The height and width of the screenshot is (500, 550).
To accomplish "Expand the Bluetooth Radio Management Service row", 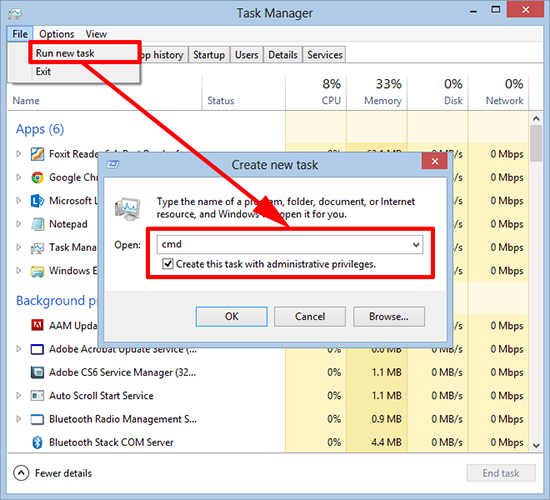I will [x=19, y=419].
